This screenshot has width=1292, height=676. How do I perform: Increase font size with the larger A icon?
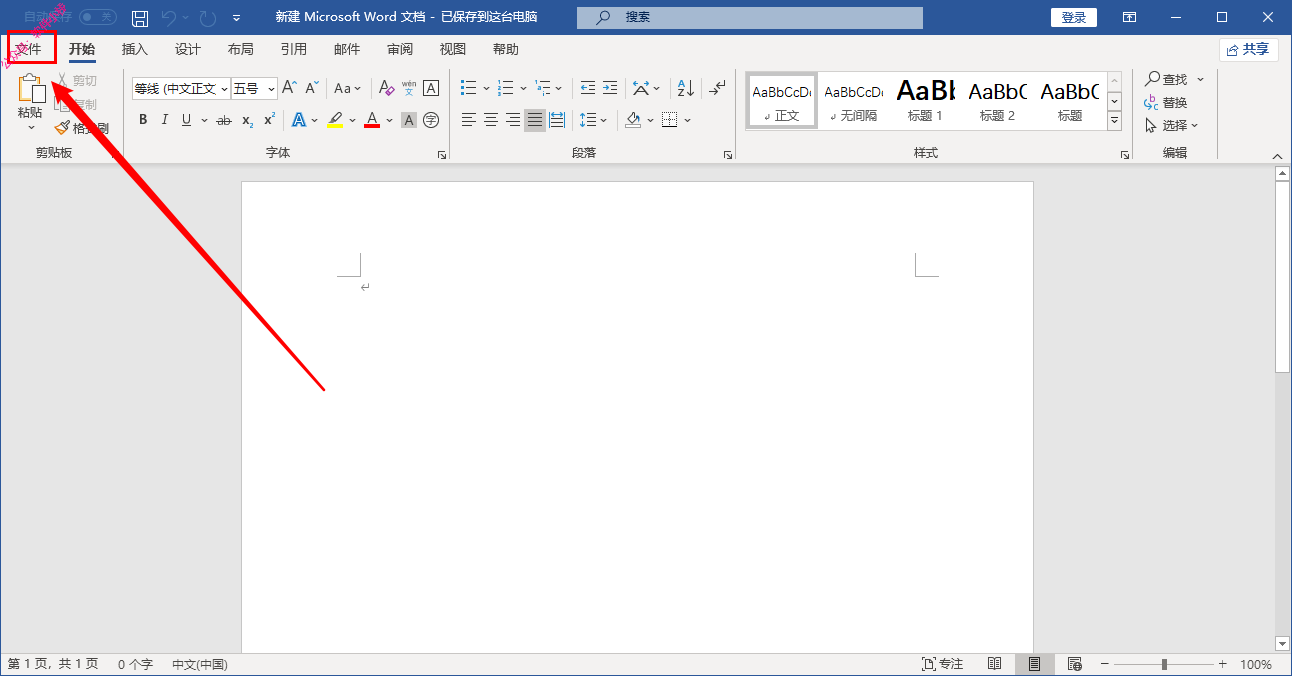tap(288, 88)
